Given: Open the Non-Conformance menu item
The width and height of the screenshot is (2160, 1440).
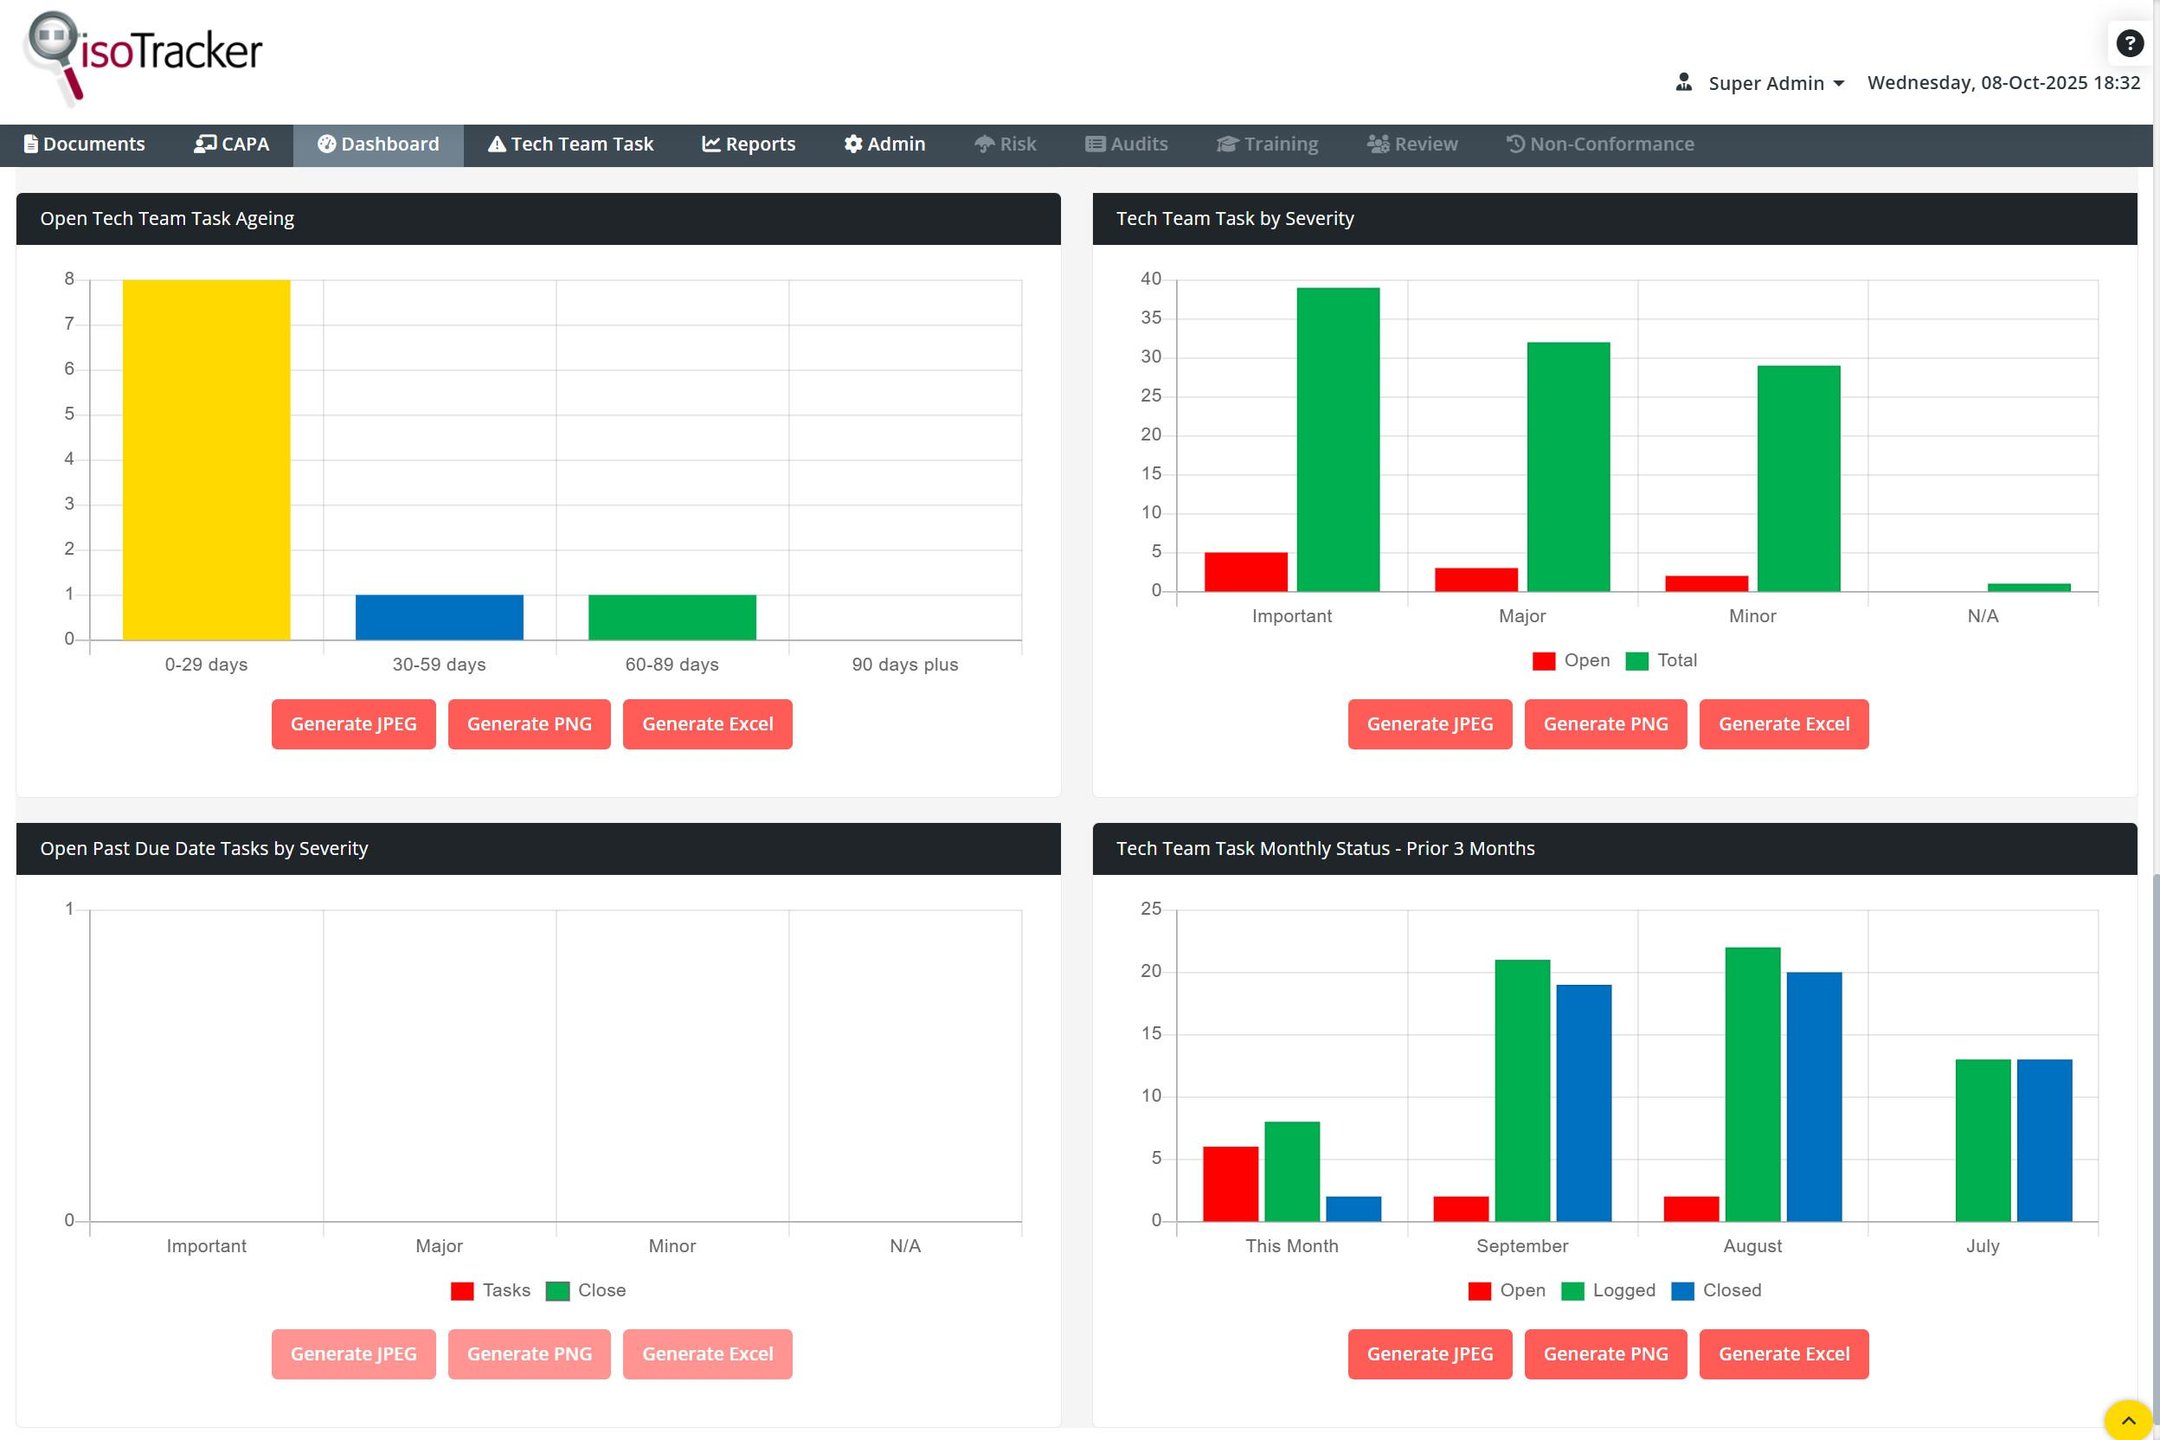Looking at the screenshot, I should click(x=1600, y=144).
